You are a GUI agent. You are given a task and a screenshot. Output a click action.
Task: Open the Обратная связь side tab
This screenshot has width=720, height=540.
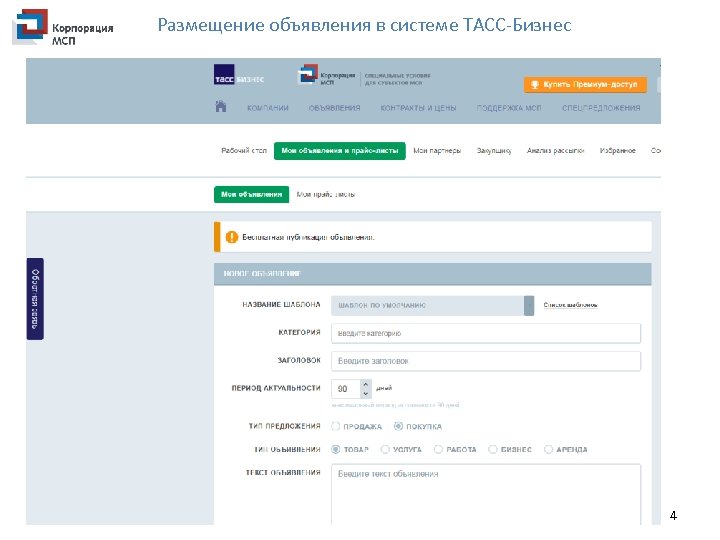coord(35,299)
